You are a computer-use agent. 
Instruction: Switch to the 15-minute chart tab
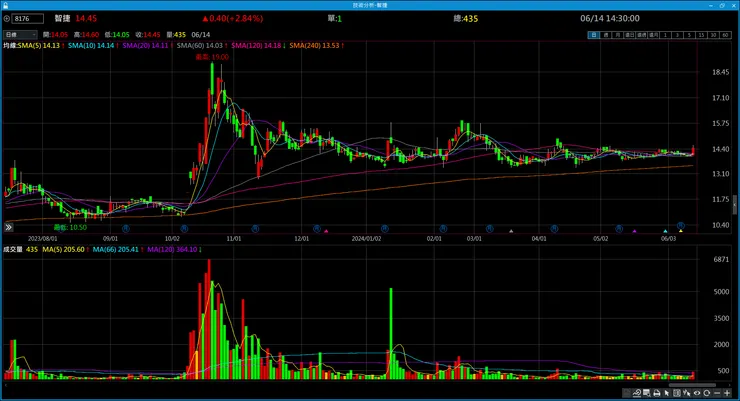coord(701,35)
